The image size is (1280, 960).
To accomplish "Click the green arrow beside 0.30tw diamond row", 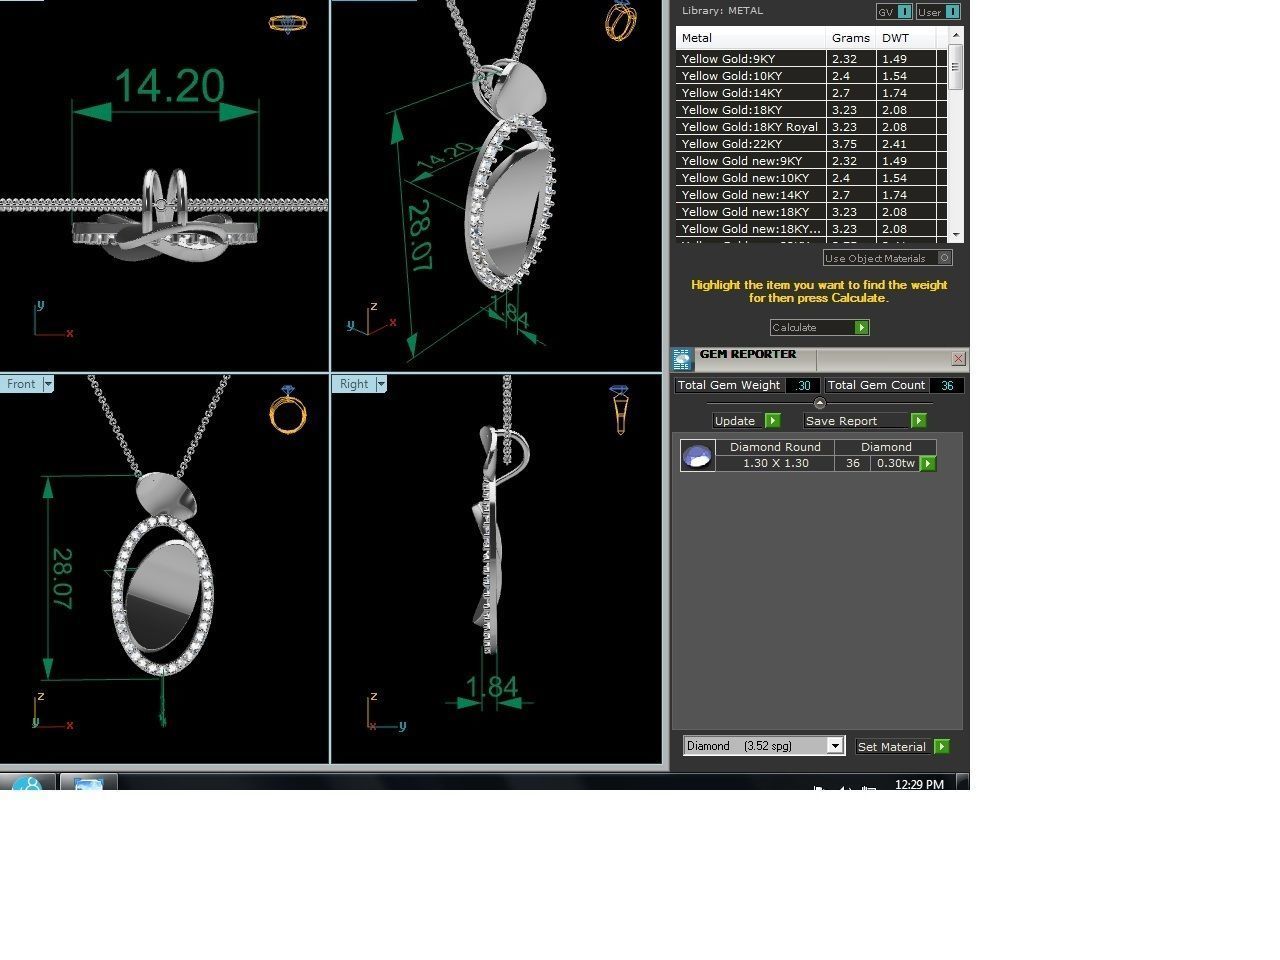I will (927, 464).
